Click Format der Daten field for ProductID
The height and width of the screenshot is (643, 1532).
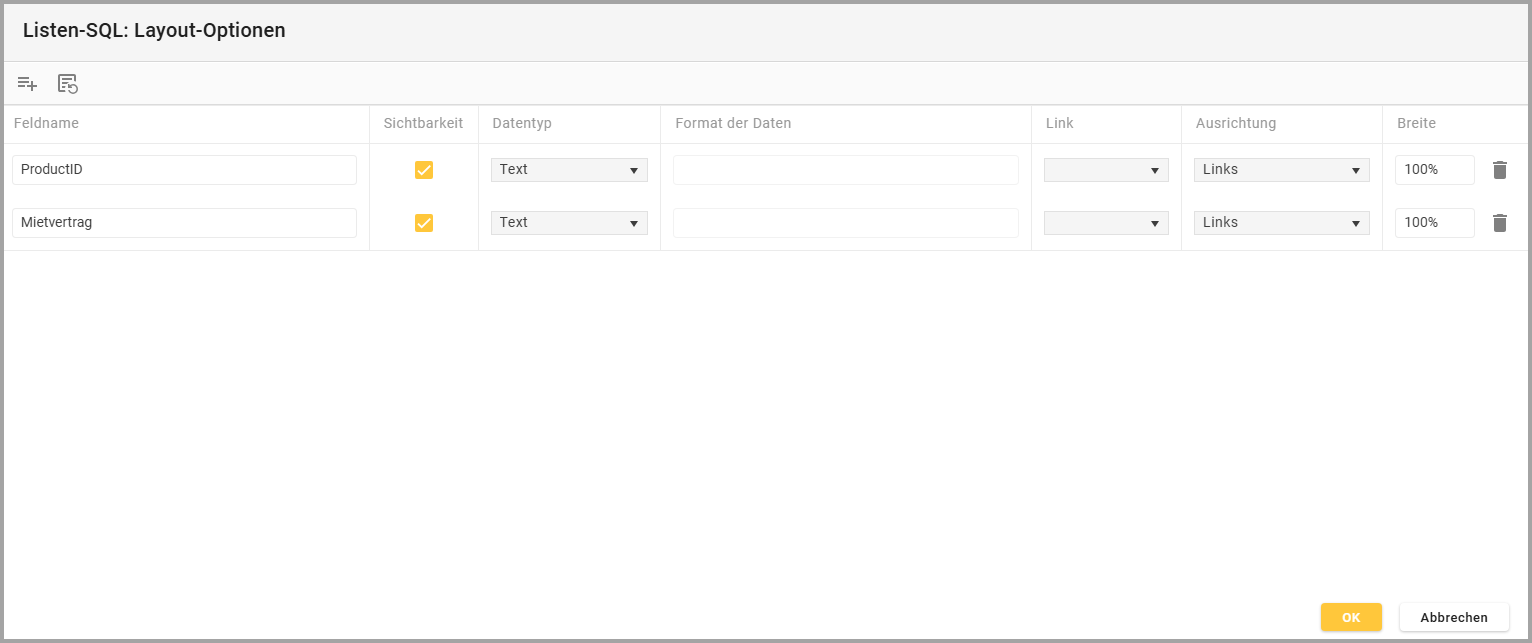(845, 170)
